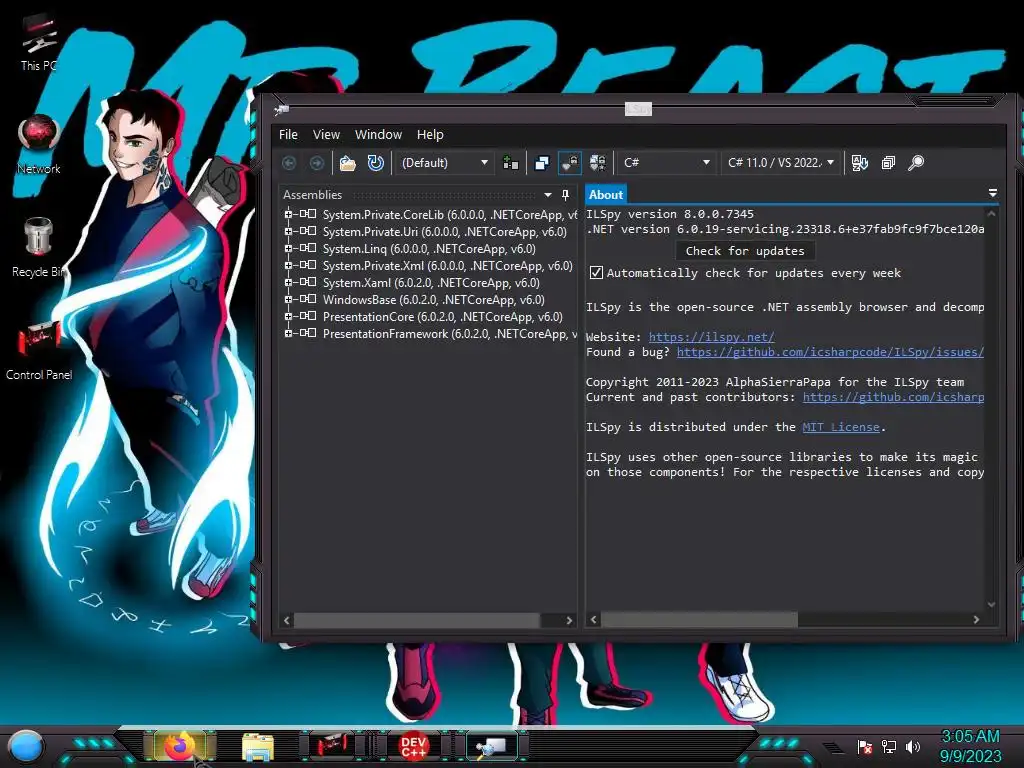Screen dimensions: 1024x768
Task: Open Dev-C++ from the taskbar
Action: (x=413, y=747)
